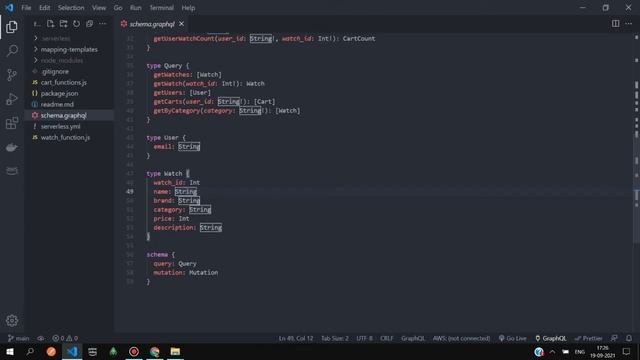Open the Terminal menu
The width and height of the screenshot is (640, 360).
pos(161,8)
